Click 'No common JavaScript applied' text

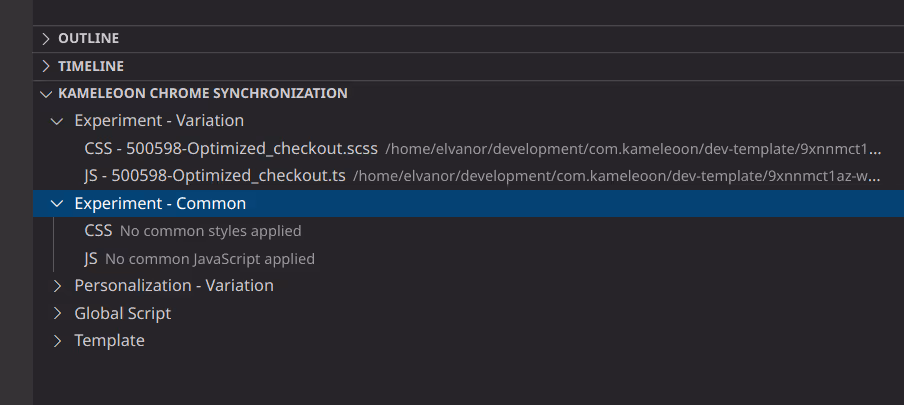tap(210, 259)
